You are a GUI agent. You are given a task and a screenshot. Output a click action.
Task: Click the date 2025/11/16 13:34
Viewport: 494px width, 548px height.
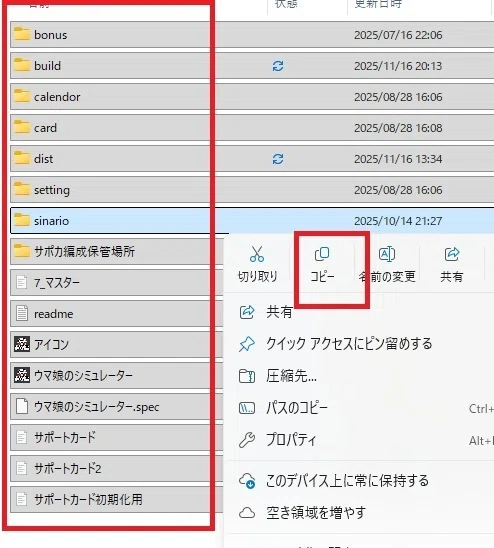coord(398,159)
